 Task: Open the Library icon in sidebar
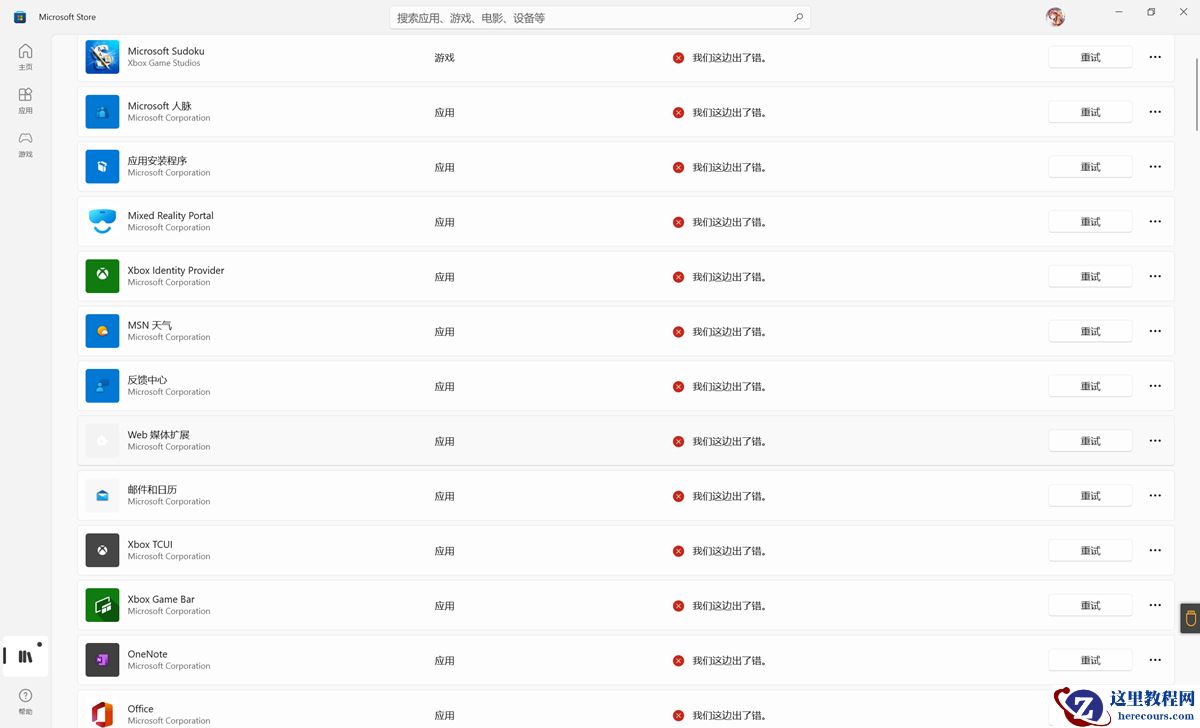[25, 656]
